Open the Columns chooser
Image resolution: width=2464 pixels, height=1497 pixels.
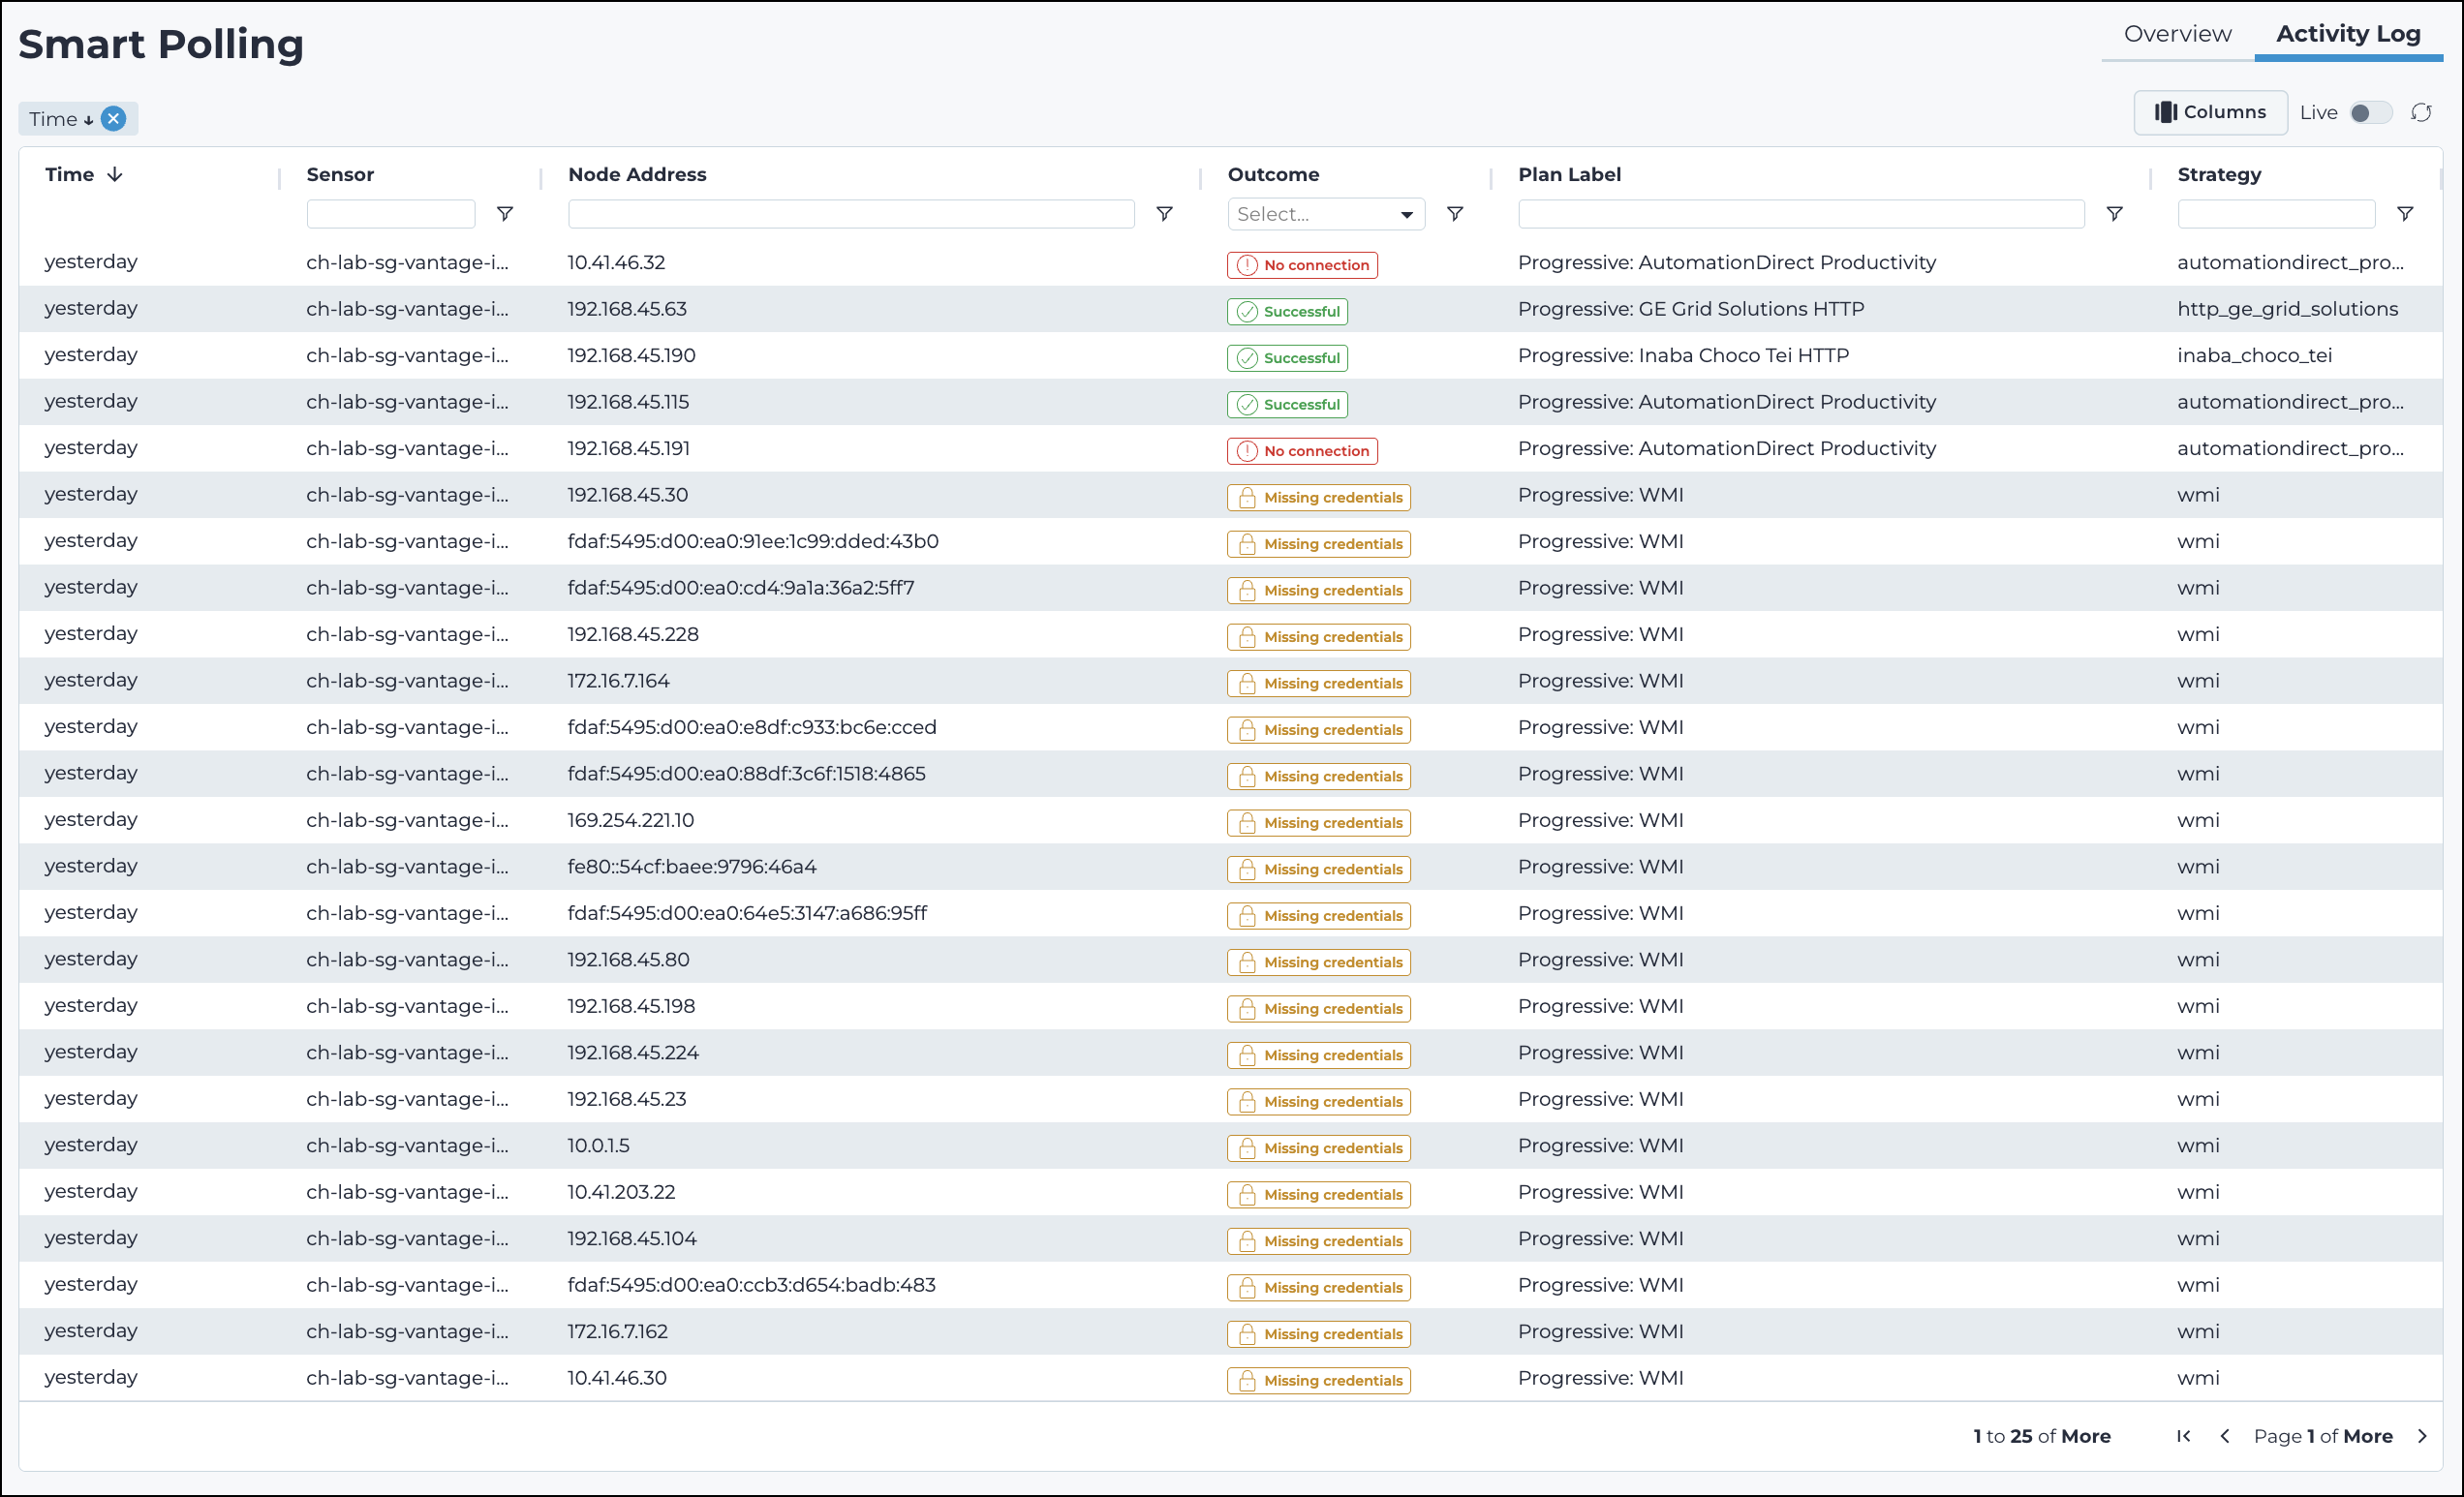2210,112
